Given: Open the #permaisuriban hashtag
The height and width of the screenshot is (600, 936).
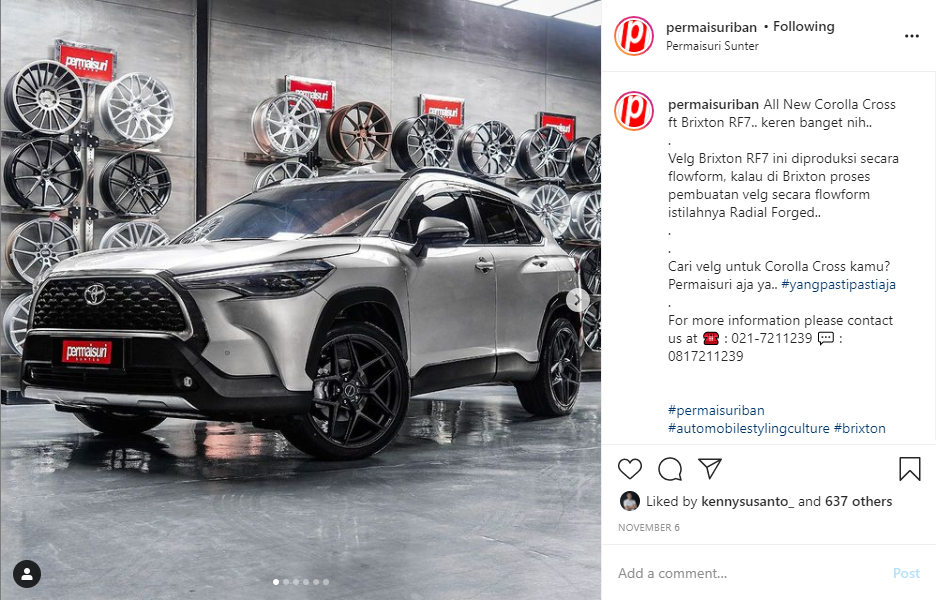Looking at the screenshot, I should (716, 410).
